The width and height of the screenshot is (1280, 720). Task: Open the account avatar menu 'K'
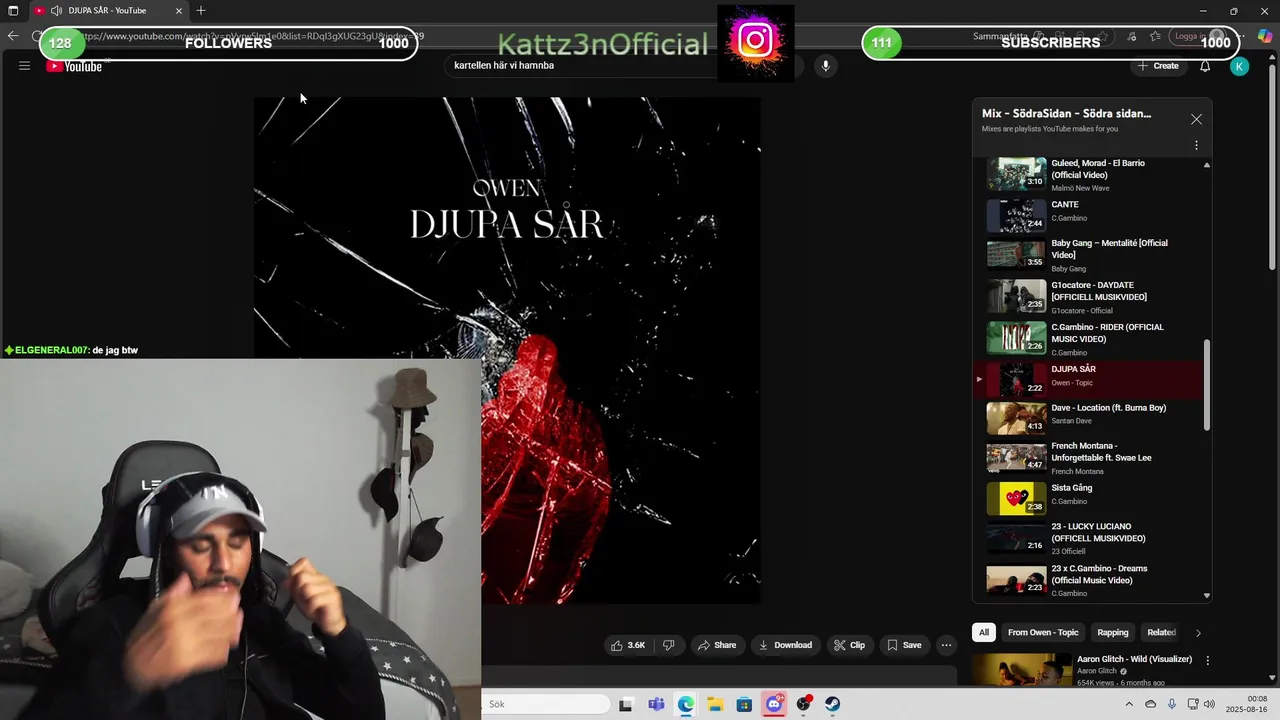1240,66
